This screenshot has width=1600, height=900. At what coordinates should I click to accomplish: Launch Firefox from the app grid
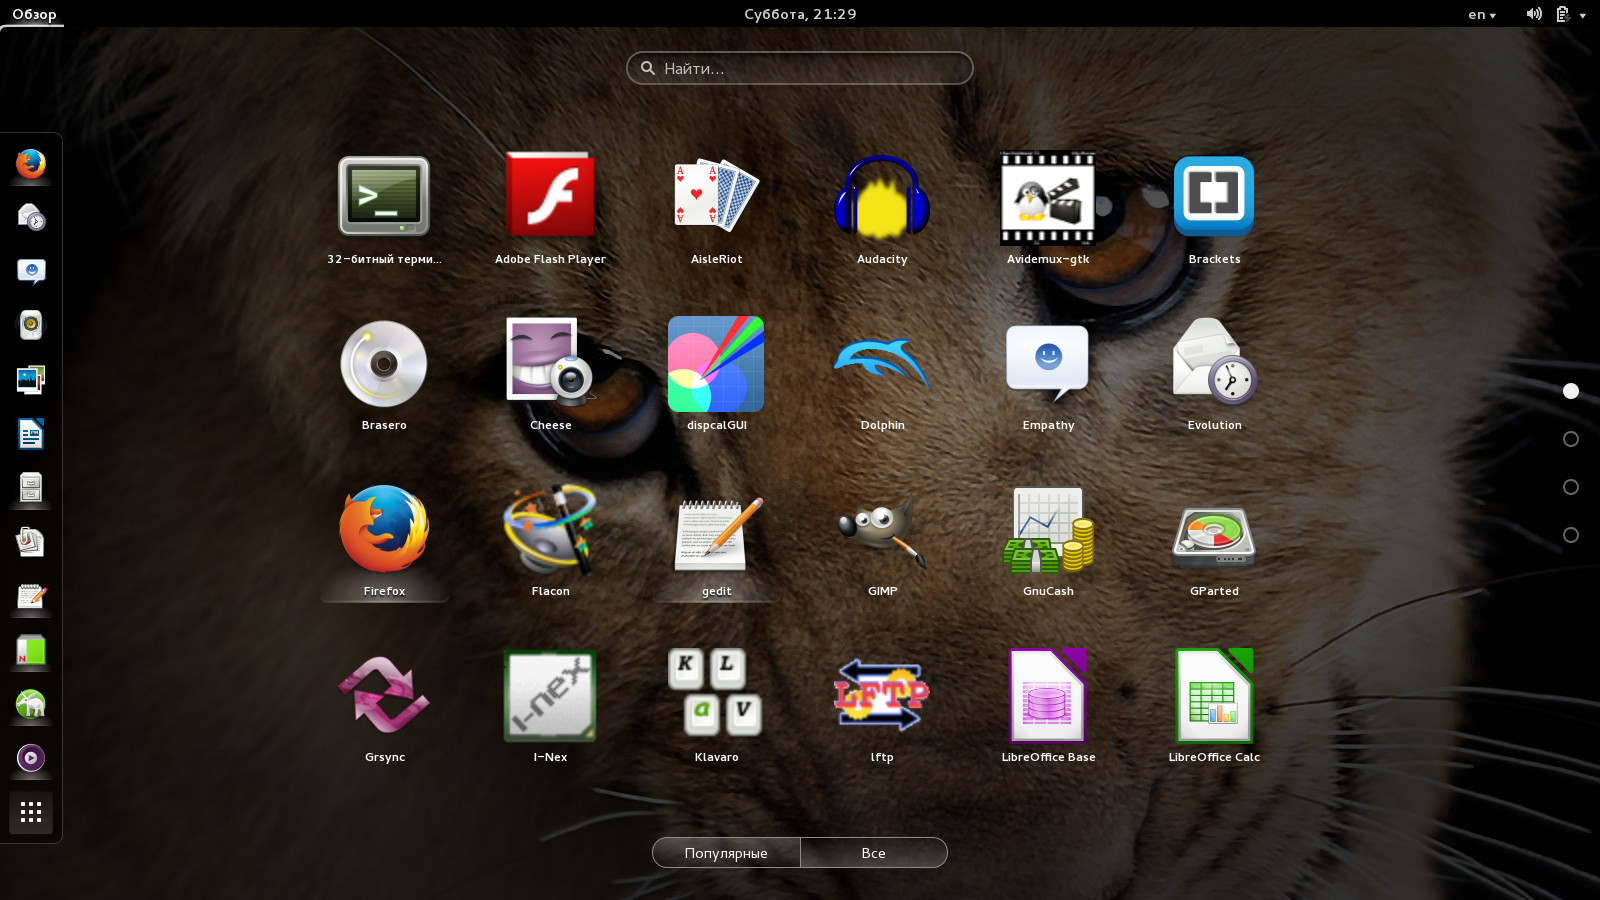click(x=384, y=529)
